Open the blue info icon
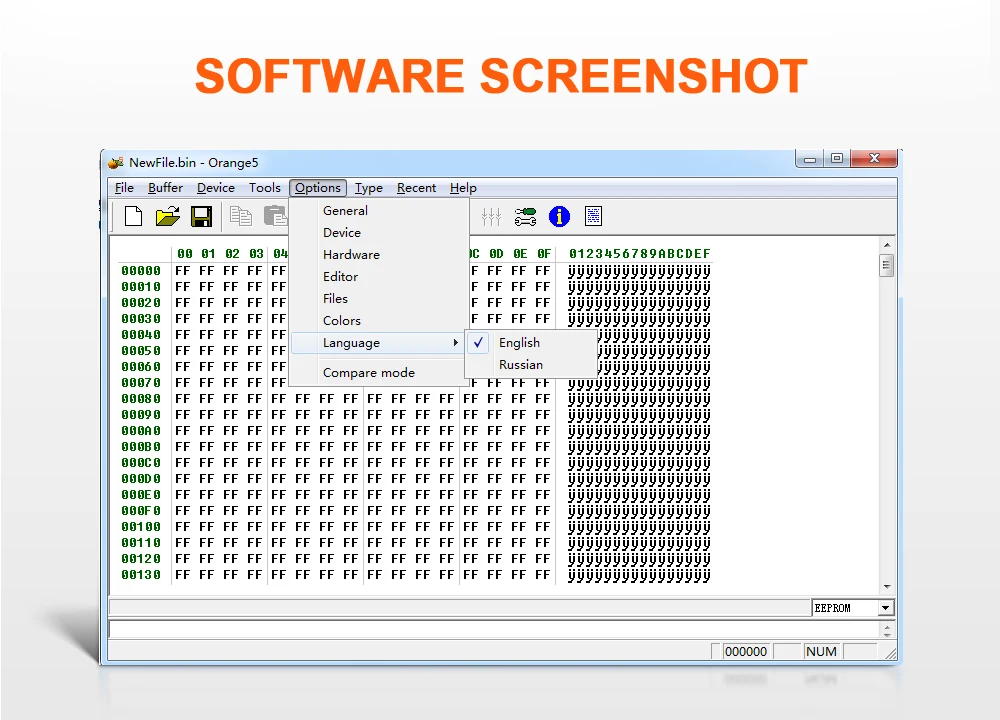The width and height of the screenshot is (1000, 720). click(559, 217)
